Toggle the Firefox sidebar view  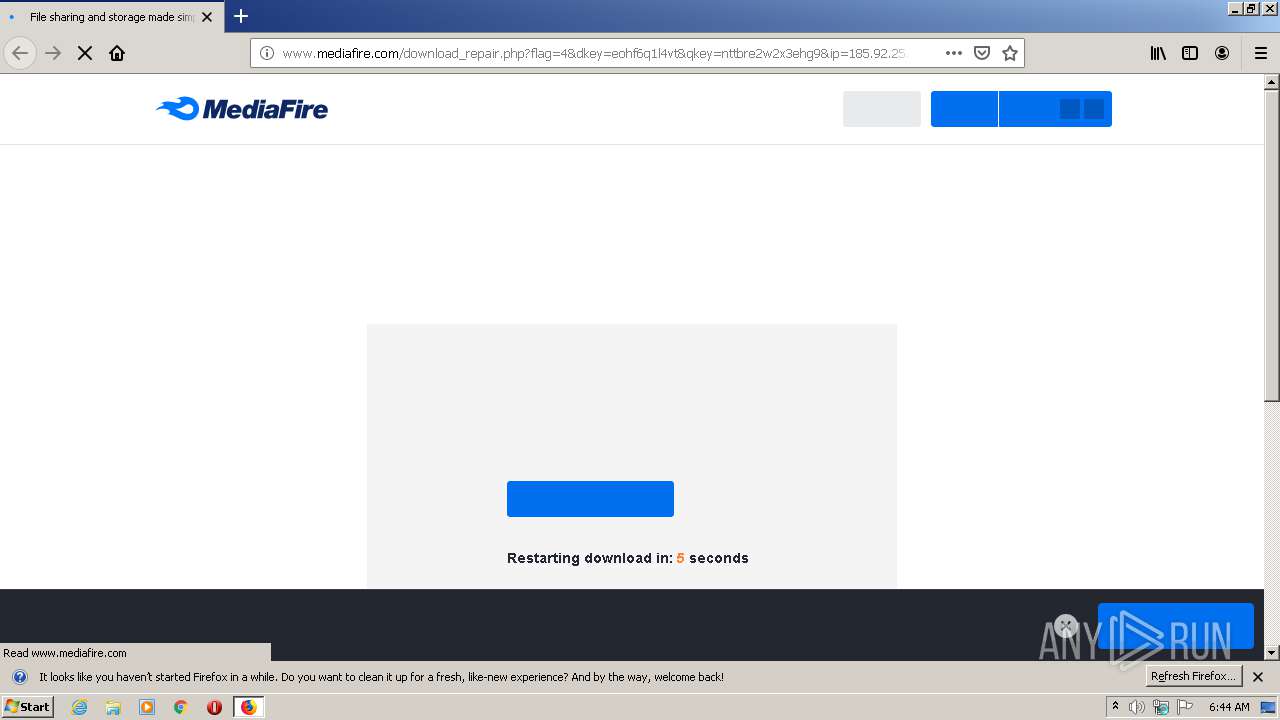pyautogui.click(x=1190, y=53)
